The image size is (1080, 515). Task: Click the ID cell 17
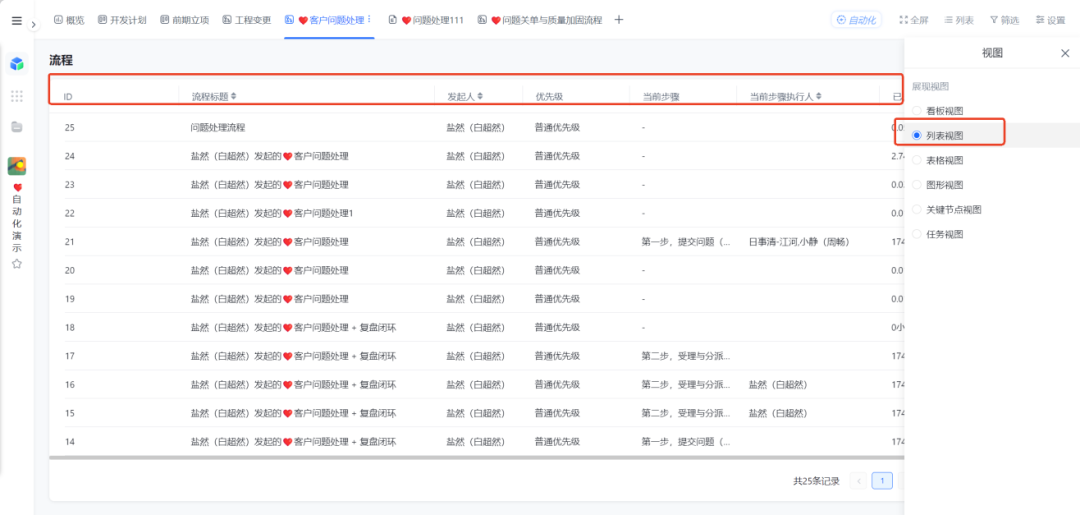point(70,357)
